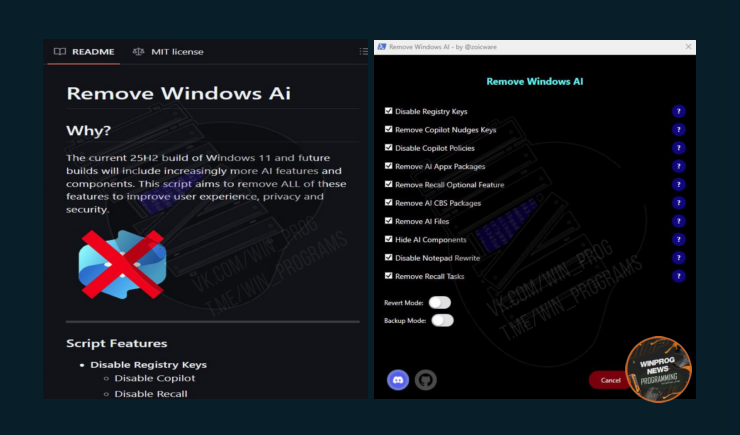Uncheck the Disable Notepad Rewrite checkbox

click(388, 258)
